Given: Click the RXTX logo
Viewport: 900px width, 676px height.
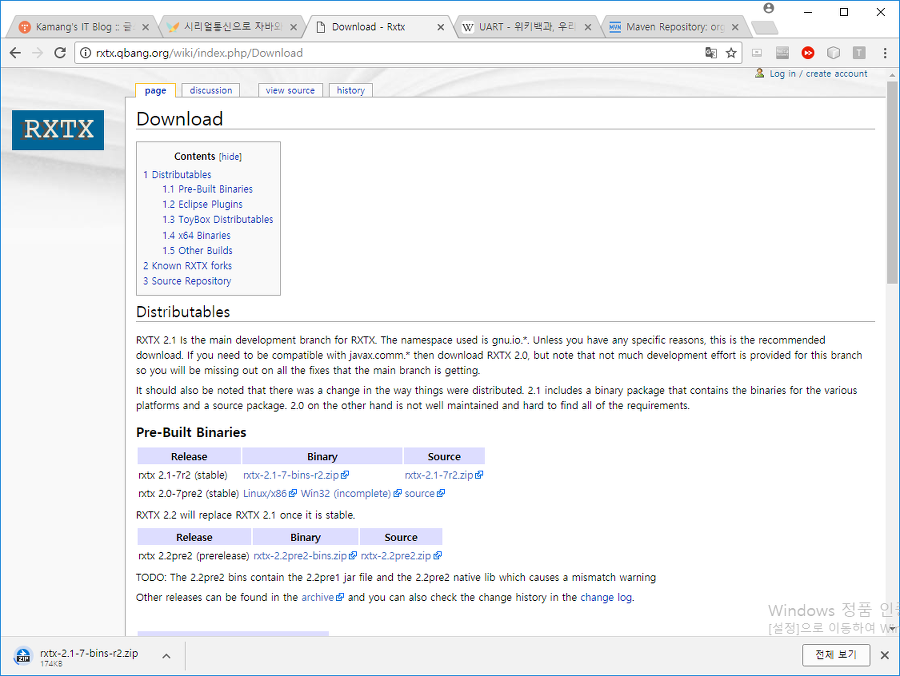Looking at the screenshot, I should pos(58,130).
